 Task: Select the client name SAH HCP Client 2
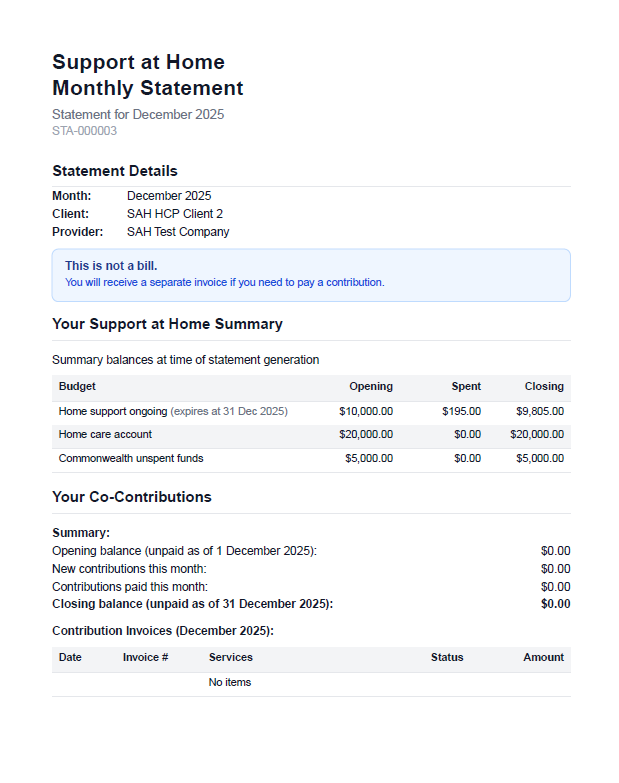175,214
